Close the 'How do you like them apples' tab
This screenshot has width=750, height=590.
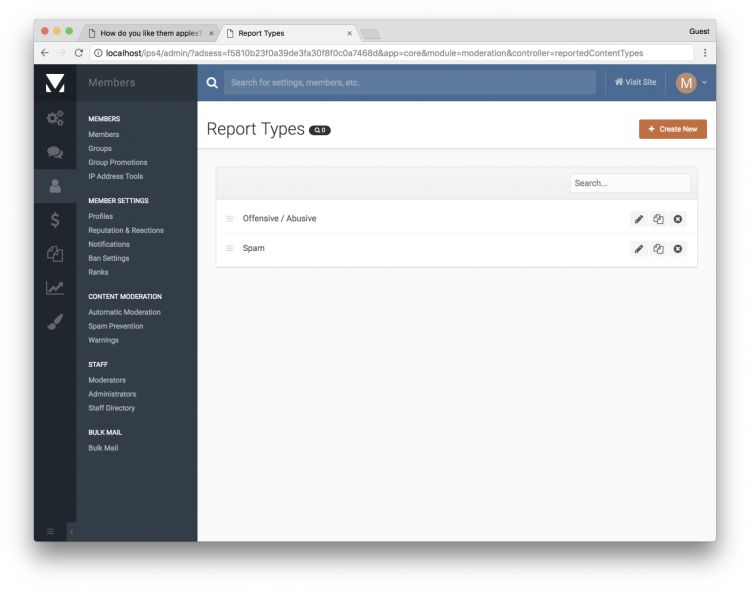click(x=211, y=33)
